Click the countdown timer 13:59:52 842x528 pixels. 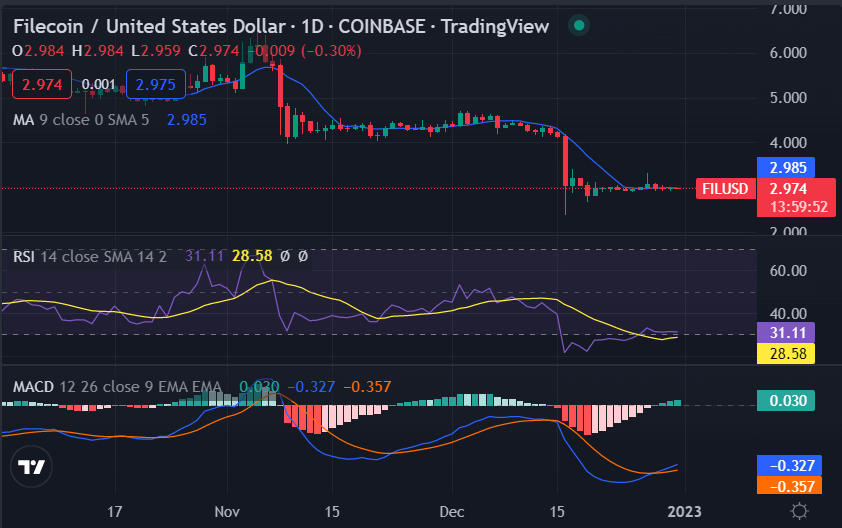799,207
